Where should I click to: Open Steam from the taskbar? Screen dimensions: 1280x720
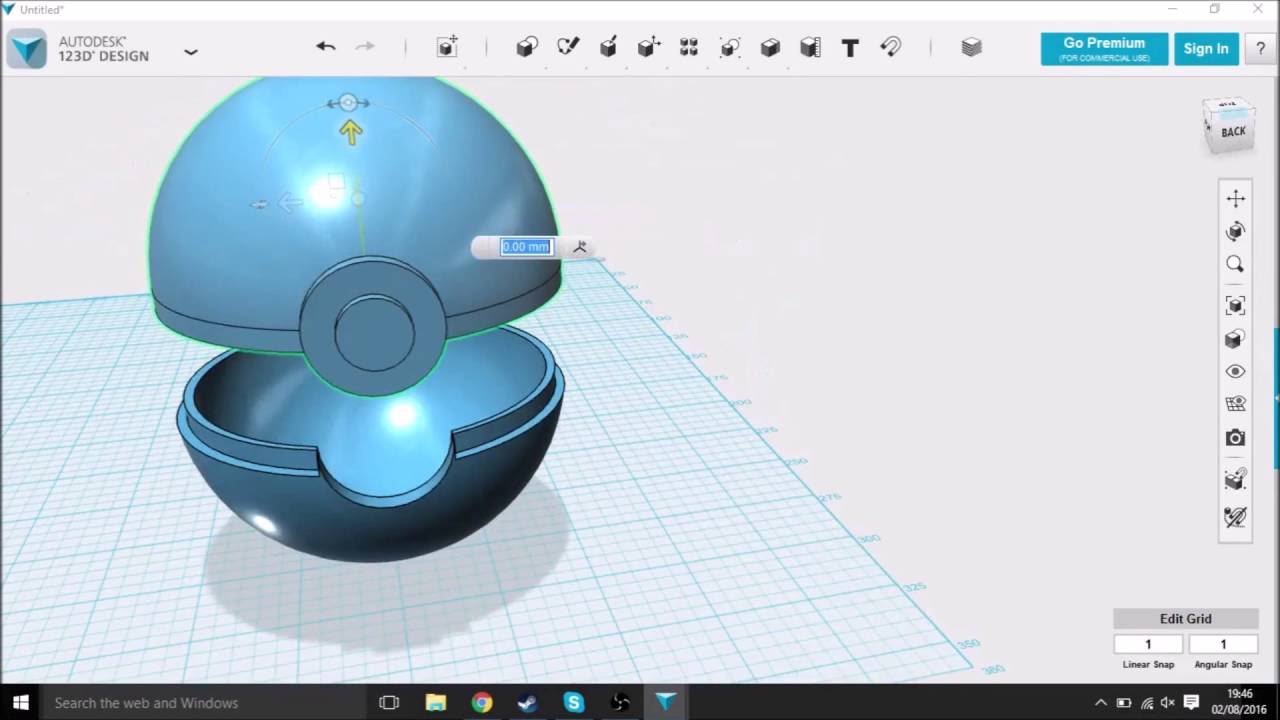point(528,703)
